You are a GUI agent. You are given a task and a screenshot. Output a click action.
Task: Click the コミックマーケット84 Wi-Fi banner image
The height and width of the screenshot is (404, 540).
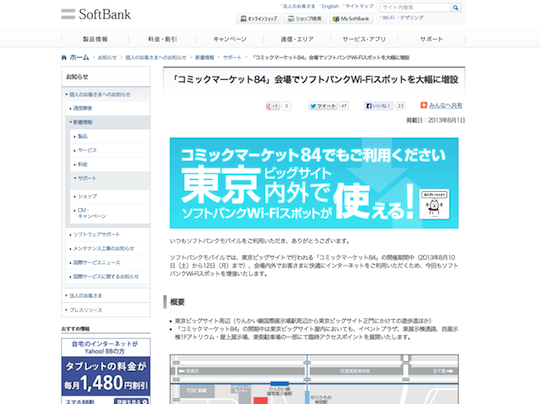pos(314,183)
